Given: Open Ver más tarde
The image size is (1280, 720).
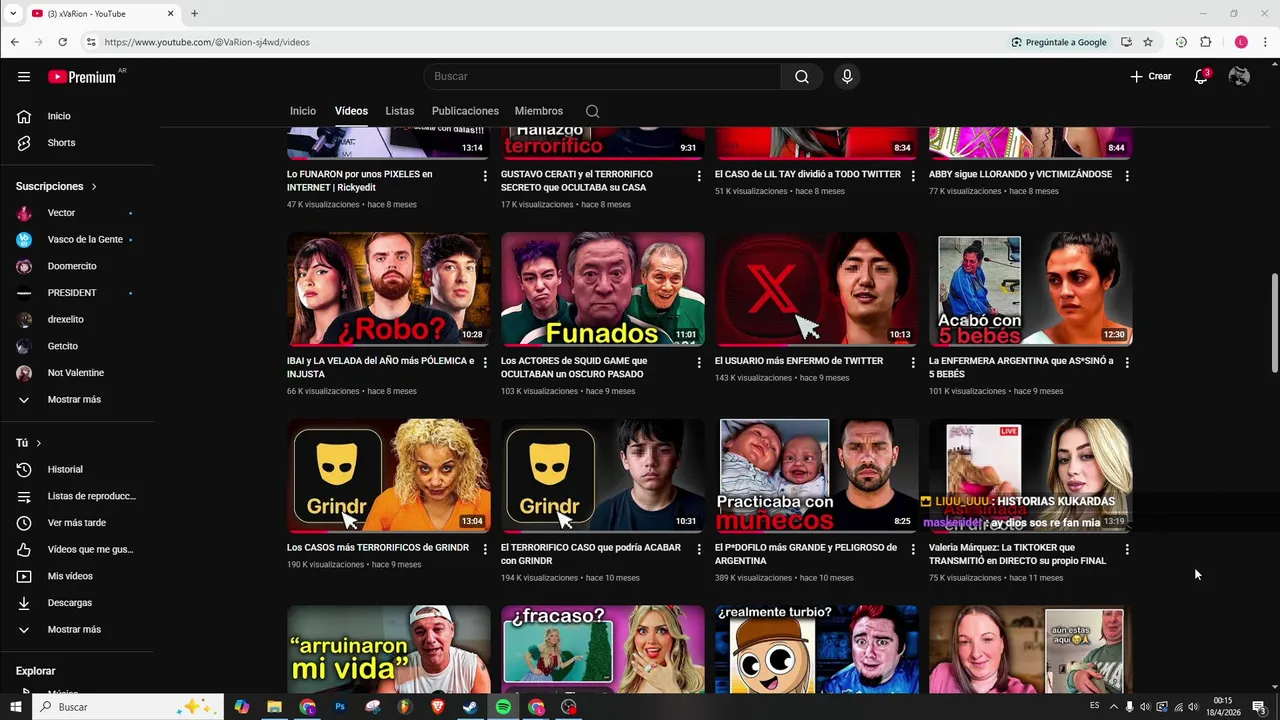Looking at the screenshot, I should point(76,523).
